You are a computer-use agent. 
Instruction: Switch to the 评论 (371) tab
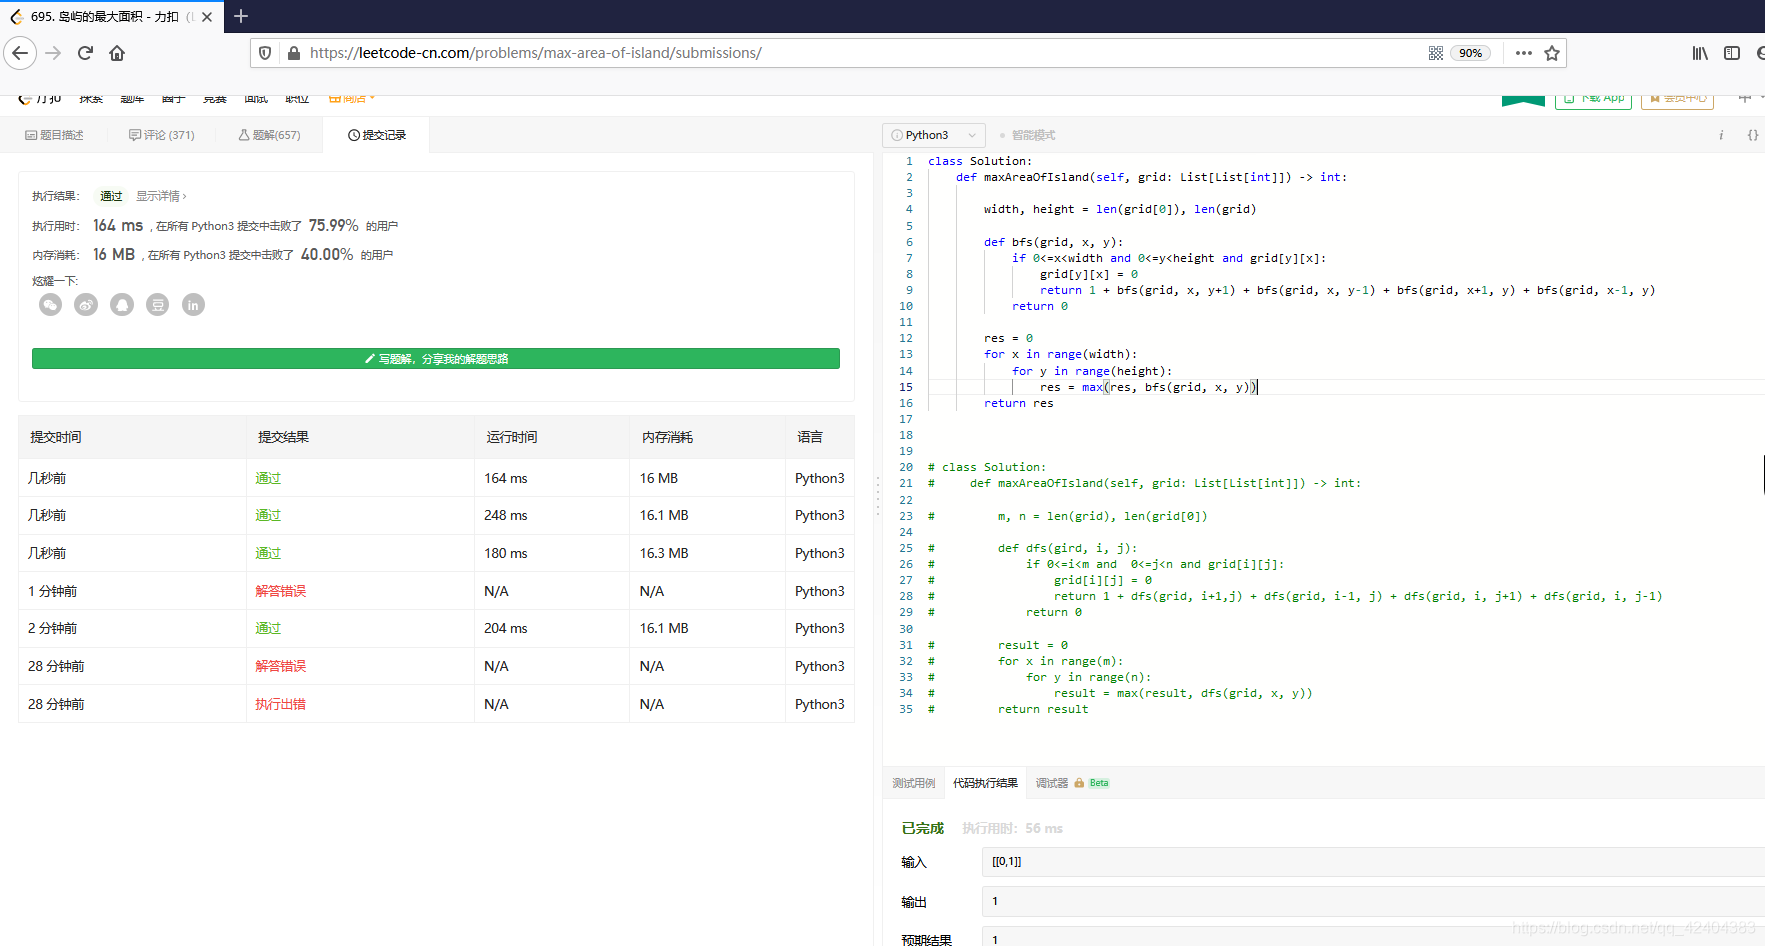[161, 135]
